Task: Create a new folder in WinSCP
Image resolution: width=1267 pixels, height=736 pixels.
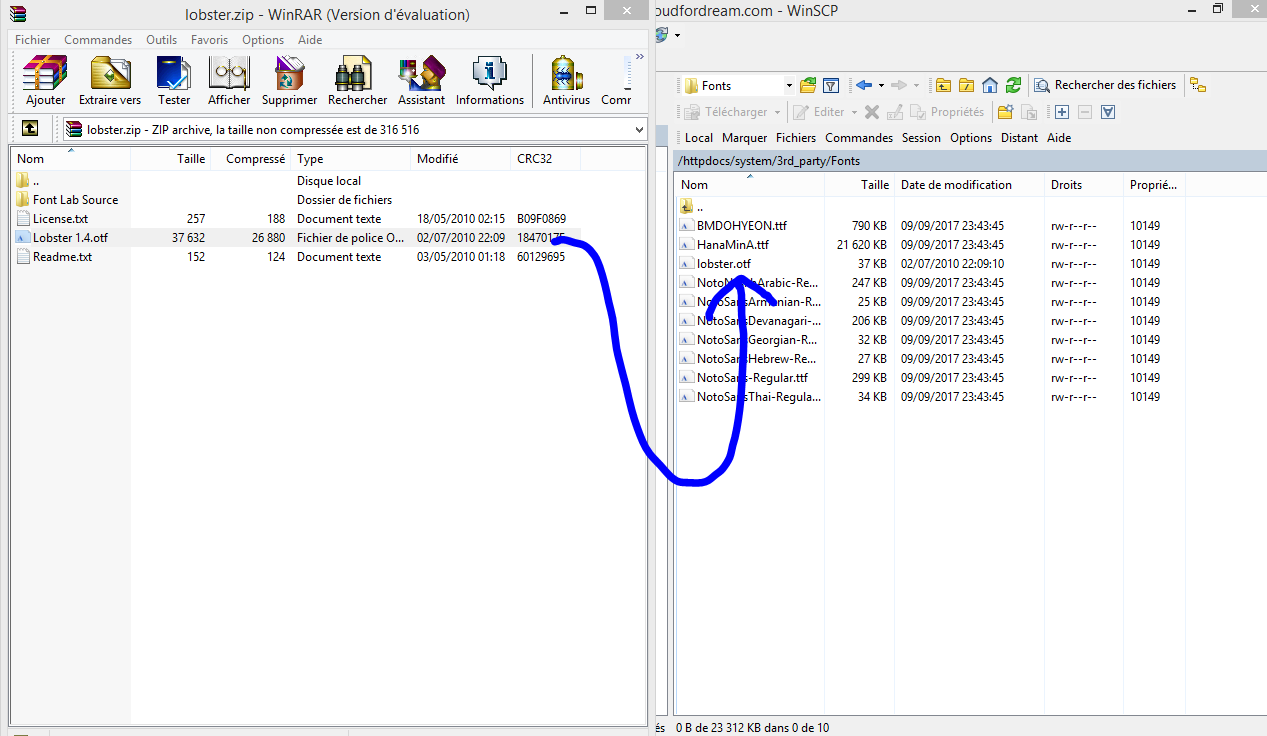Action: click(1005, 112)
